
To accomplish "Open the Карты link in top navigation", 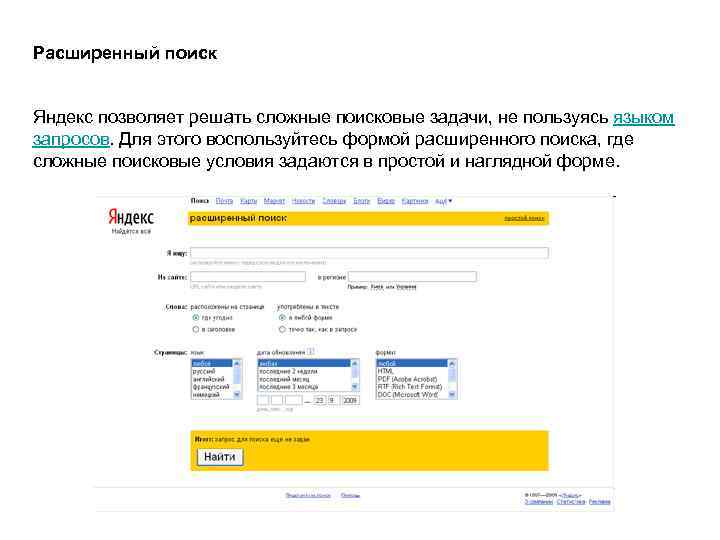I will 248,201.
